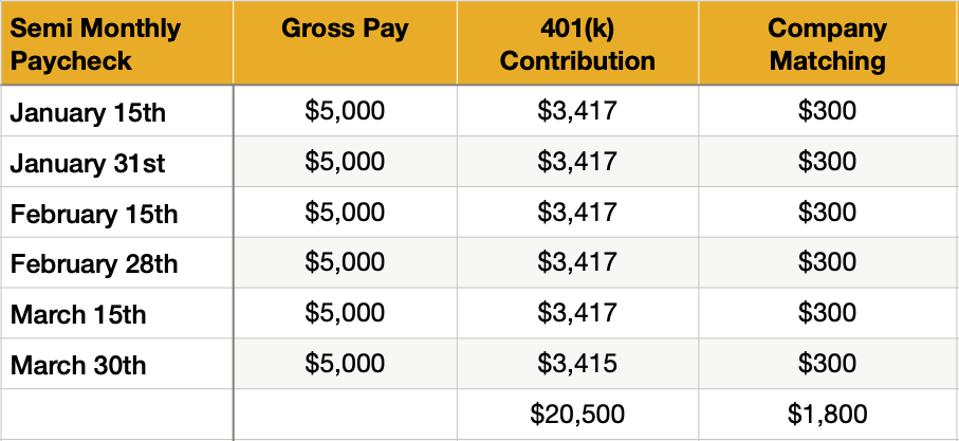959x441 pixels.
Task: Click the $20,500 total contribution cell
Action: pos(577,414)
